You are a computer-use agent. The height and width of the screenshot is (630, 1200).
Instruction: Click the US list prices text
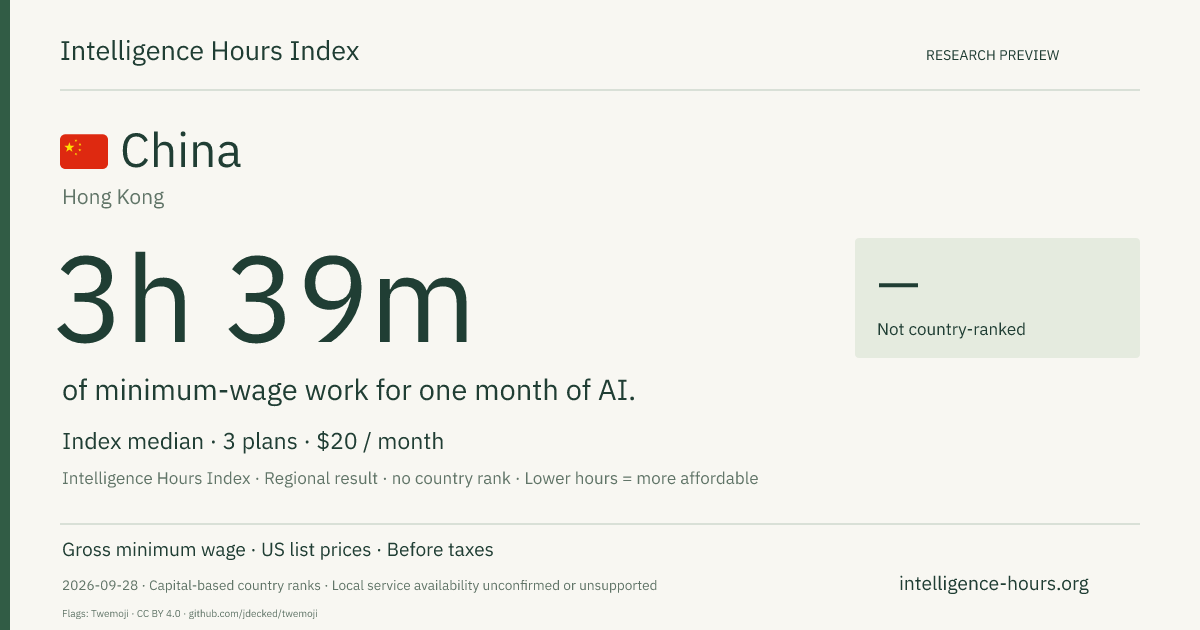click(316, 550)
